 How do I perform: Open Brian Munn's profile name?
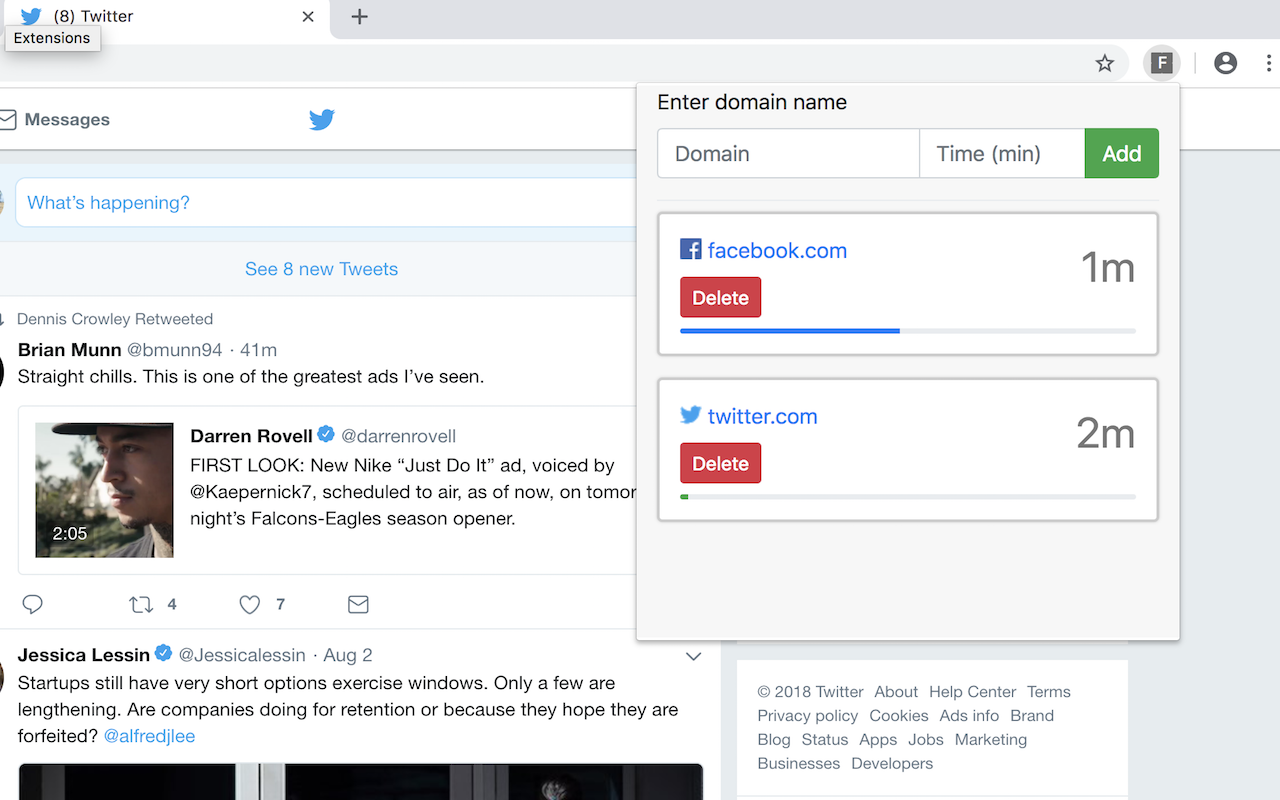pyautogui.click(x=70, y=350)
